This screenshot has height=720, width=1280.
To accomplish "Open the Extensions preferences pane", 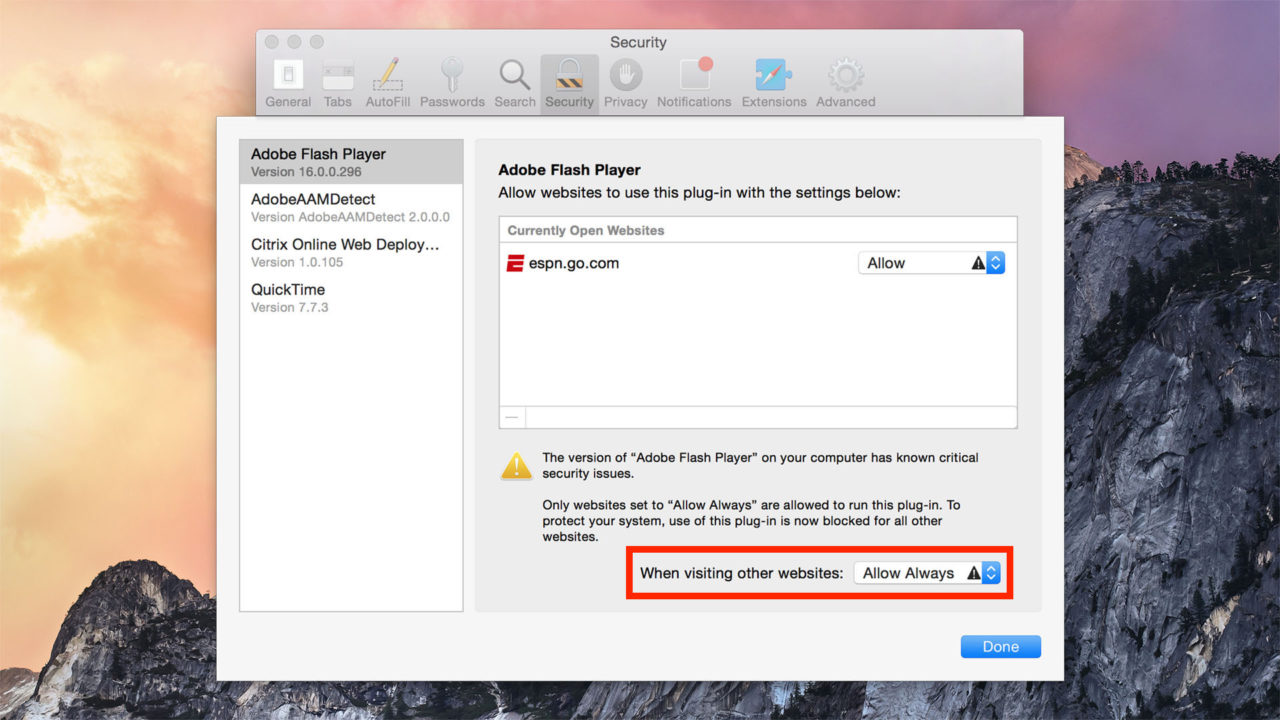I will [774, 84].
